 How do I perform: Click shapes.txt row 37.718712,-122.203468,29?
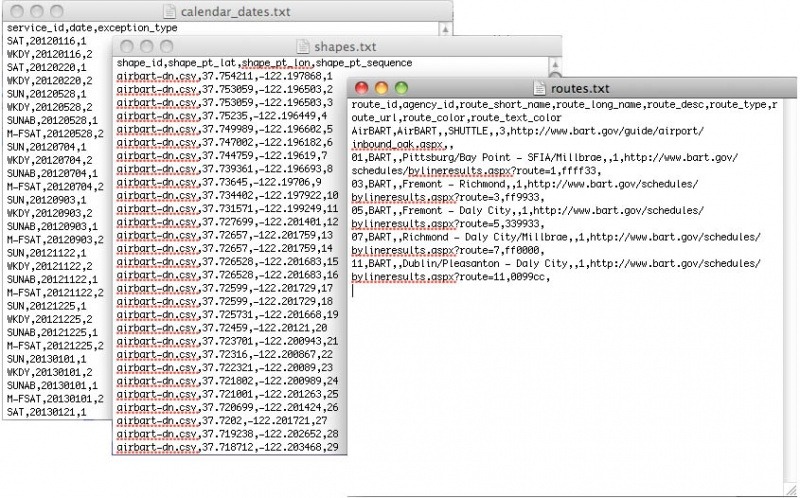tap(228, 447)
